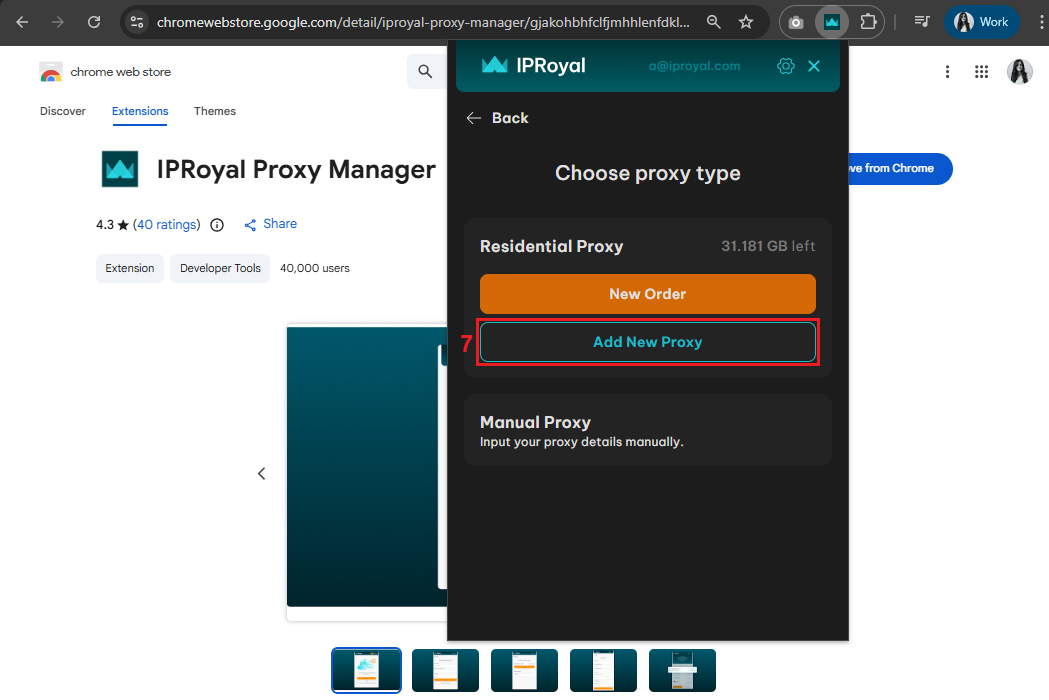The height and width of the screenshot is (700, 1049).
Task: Switch to the Discover tab
Action: coord(63,111)
